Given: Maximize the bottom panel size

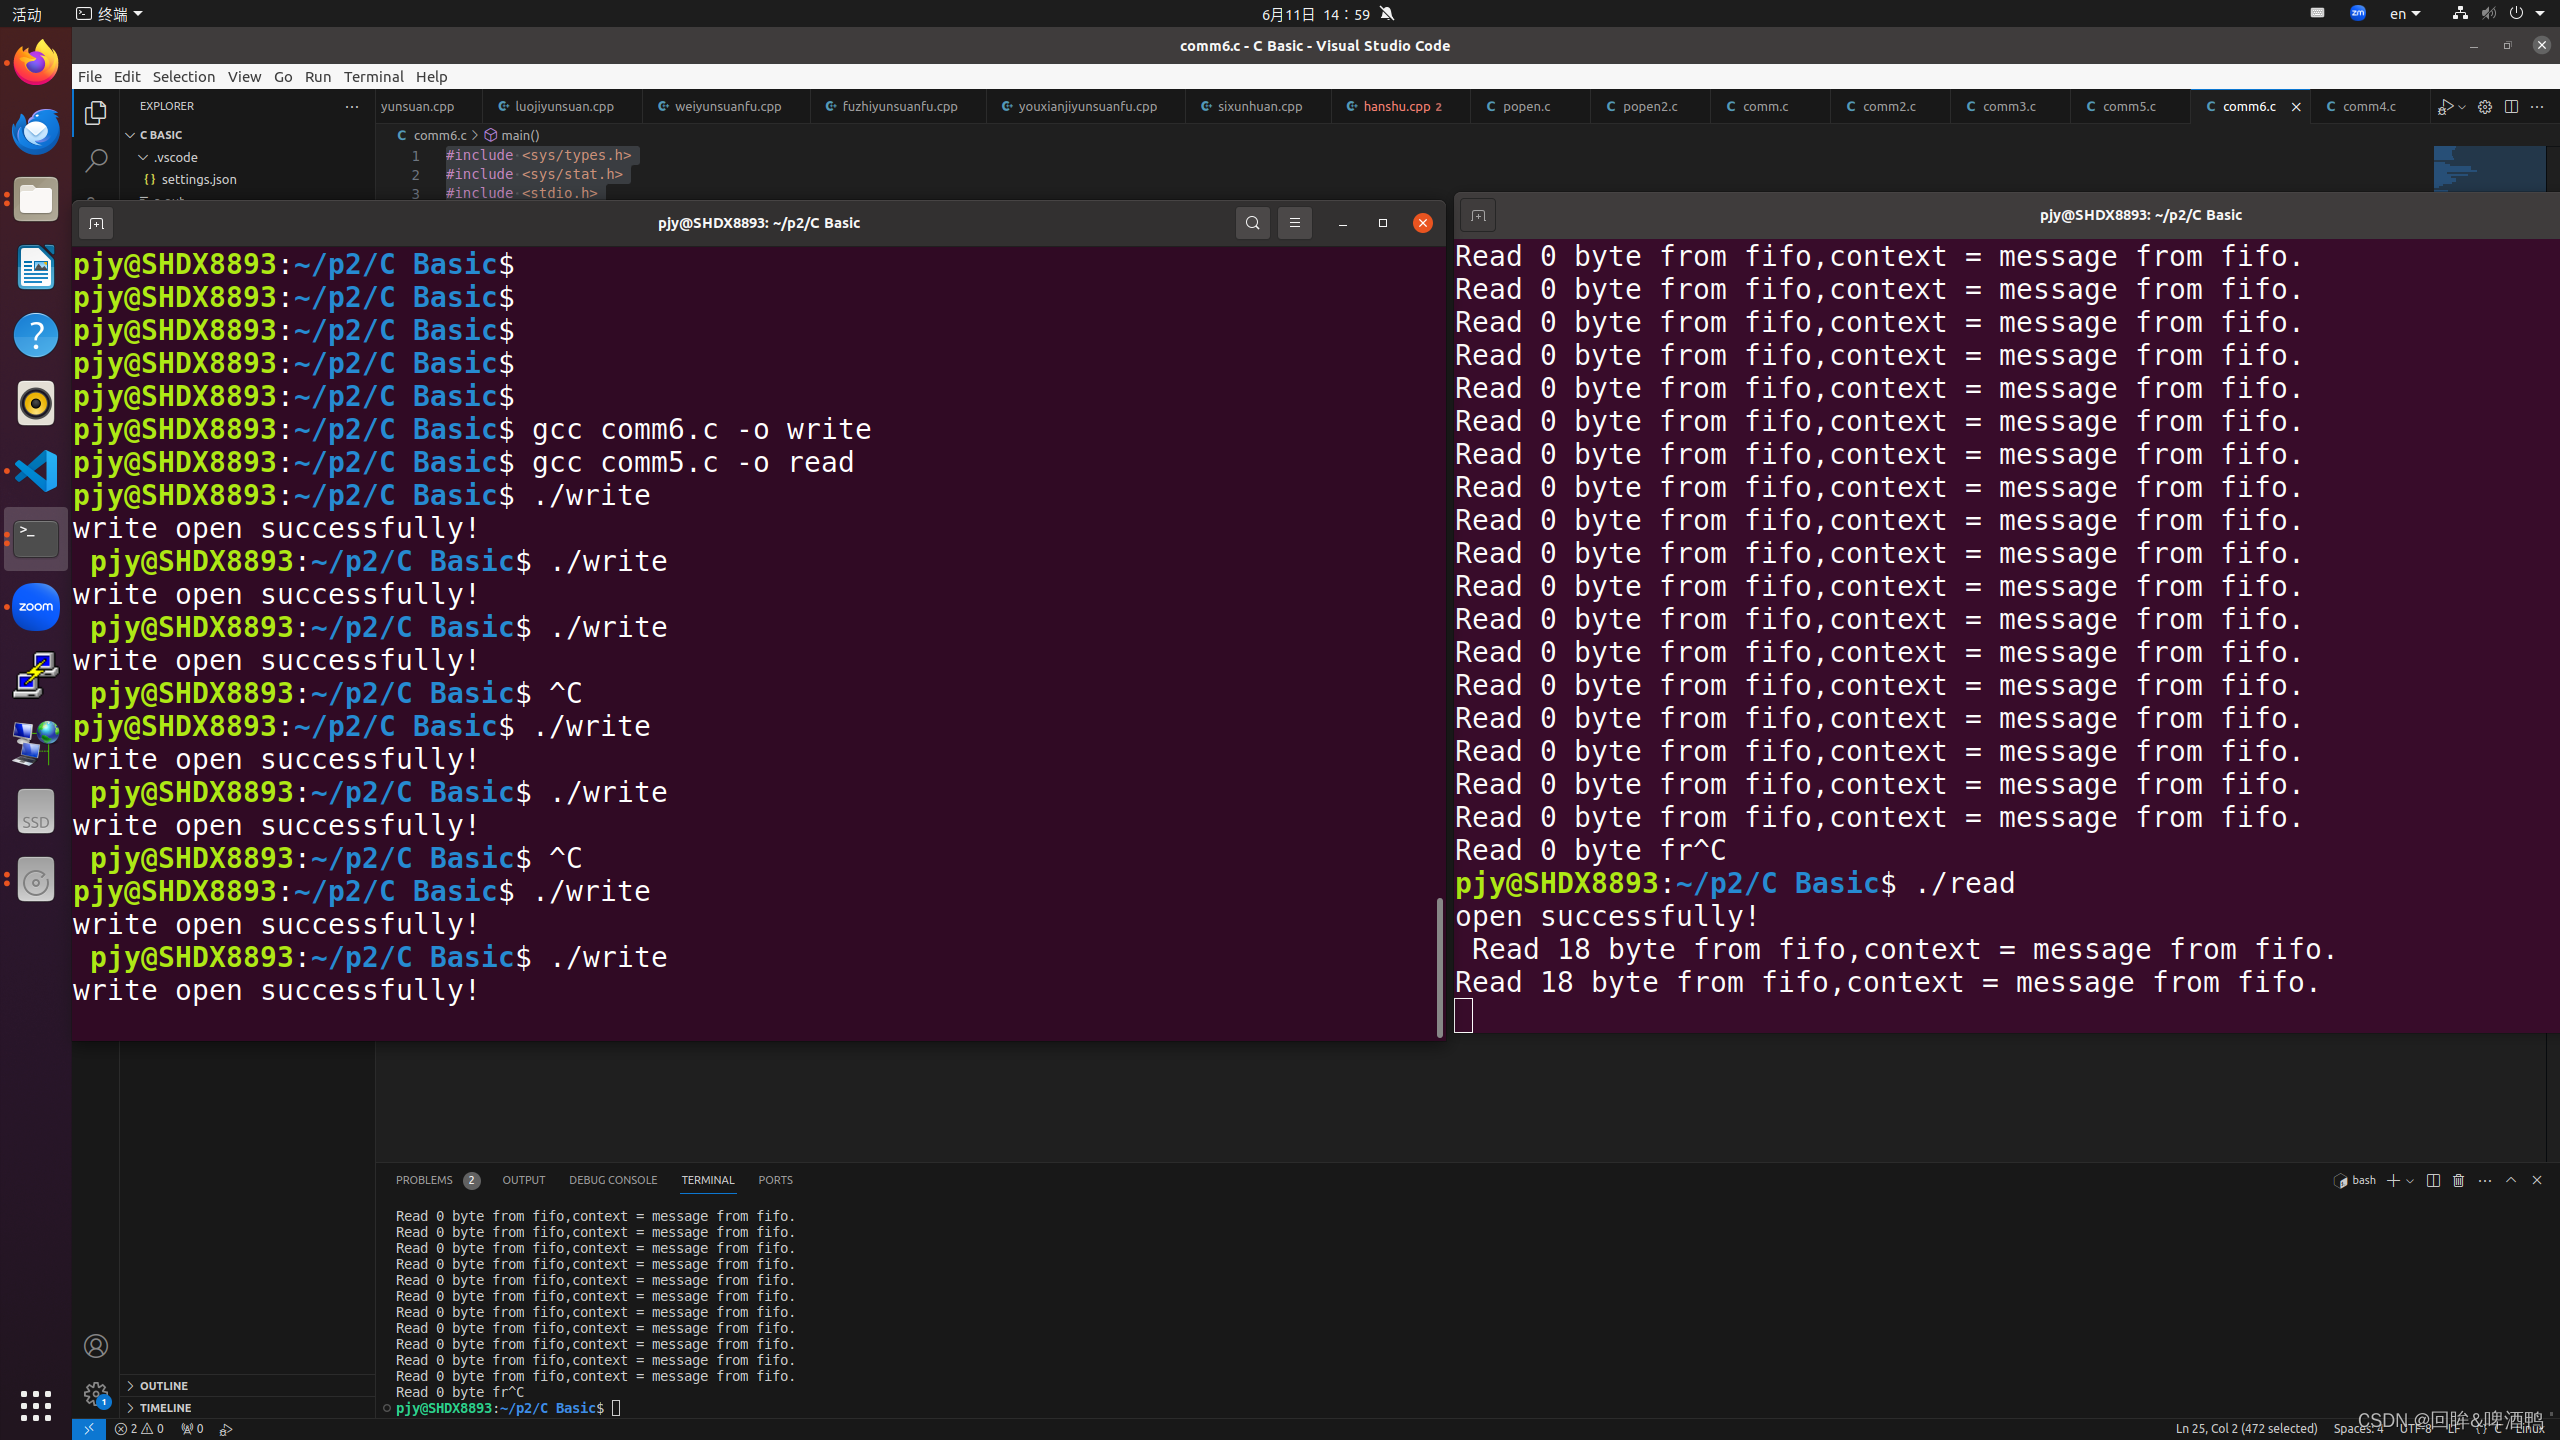Looking at the screenshot, I should click(x=2511, y=1181).
